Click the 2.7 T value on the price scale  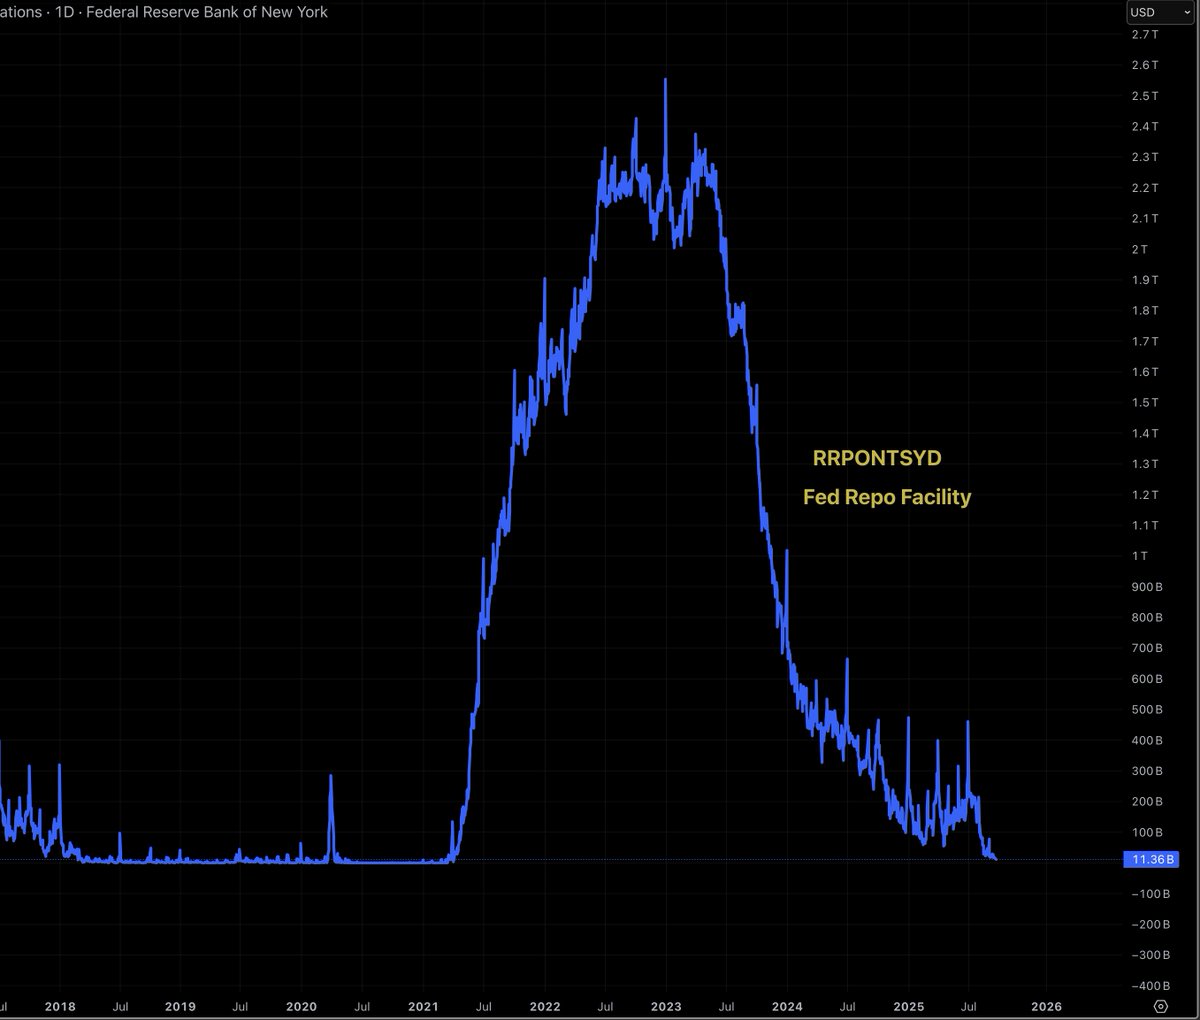[x=1144, y=34]
